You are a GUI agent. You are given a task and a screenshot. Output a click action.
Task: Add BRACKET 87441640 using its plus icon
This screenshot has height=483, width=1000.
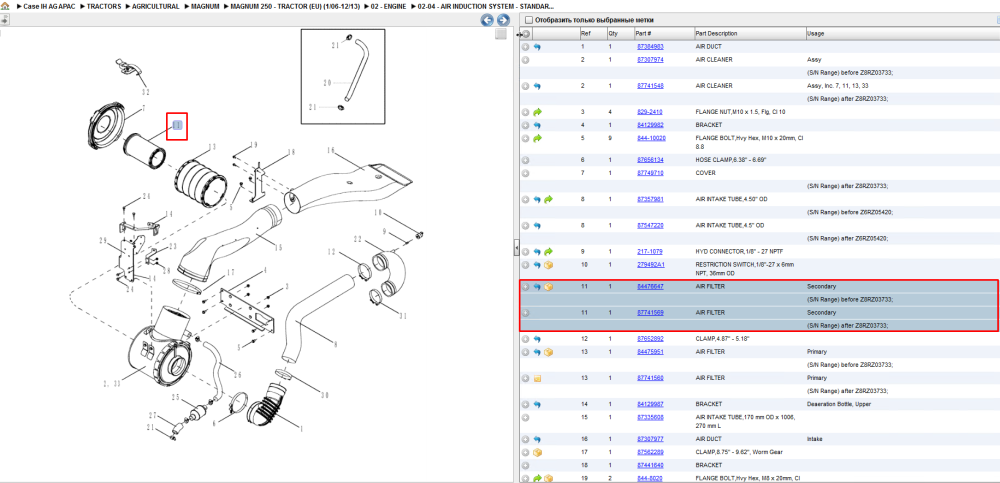[x=526, y=465]
